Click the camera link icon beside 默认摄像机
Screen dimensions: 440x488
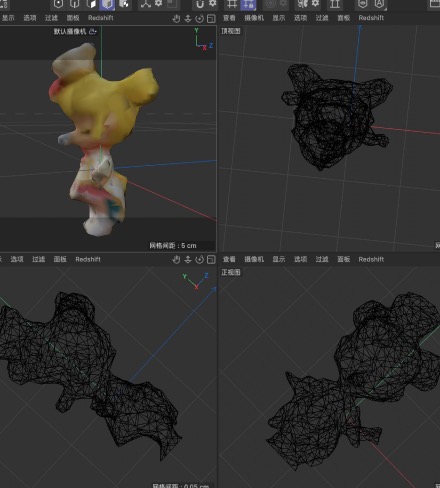(93, 32)
